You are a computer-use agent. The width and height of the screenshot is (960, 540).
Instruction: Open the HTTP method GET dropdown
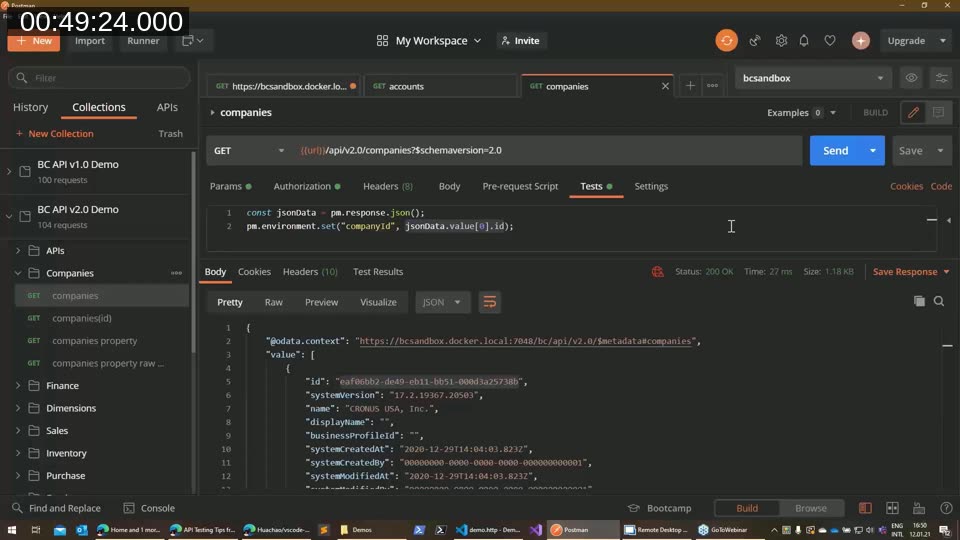coord(249,150)
